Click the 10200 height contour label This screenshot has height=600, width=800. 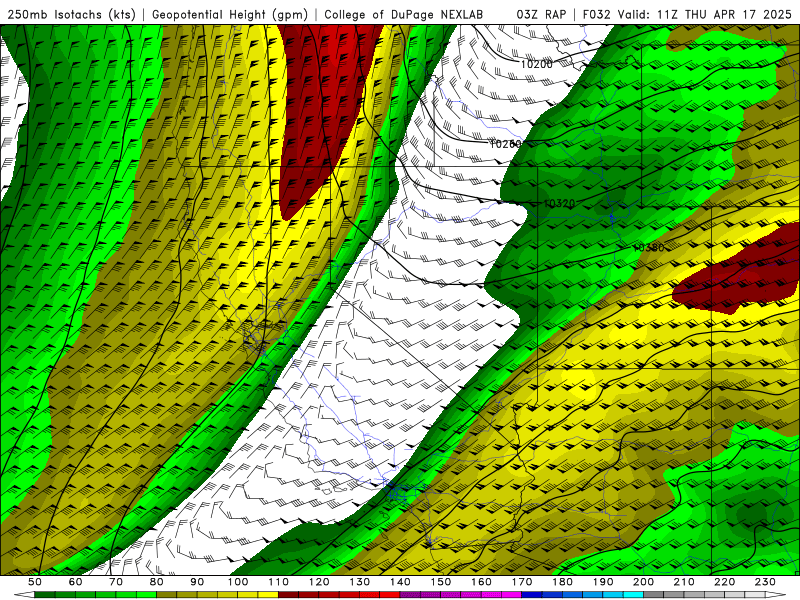click(536, 64)
